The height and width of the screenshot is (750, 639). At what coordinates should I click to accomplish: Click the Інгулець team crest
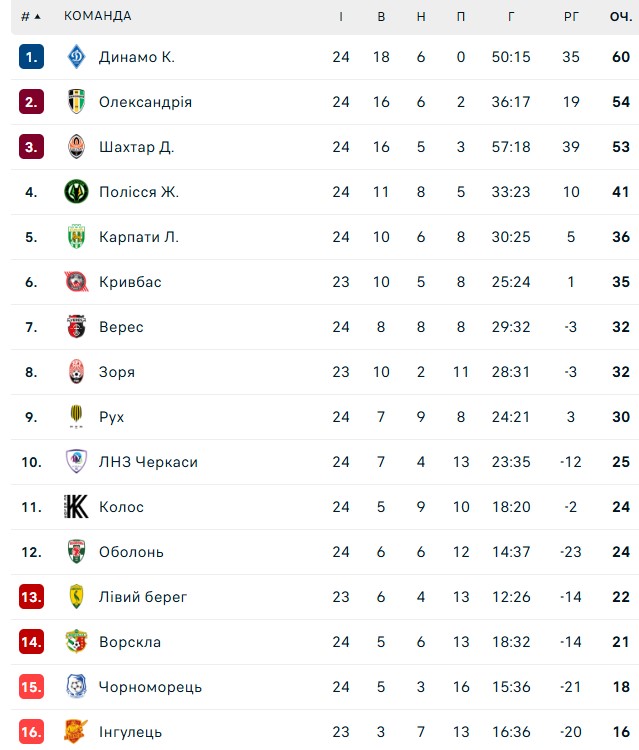[x=76, y=731]
